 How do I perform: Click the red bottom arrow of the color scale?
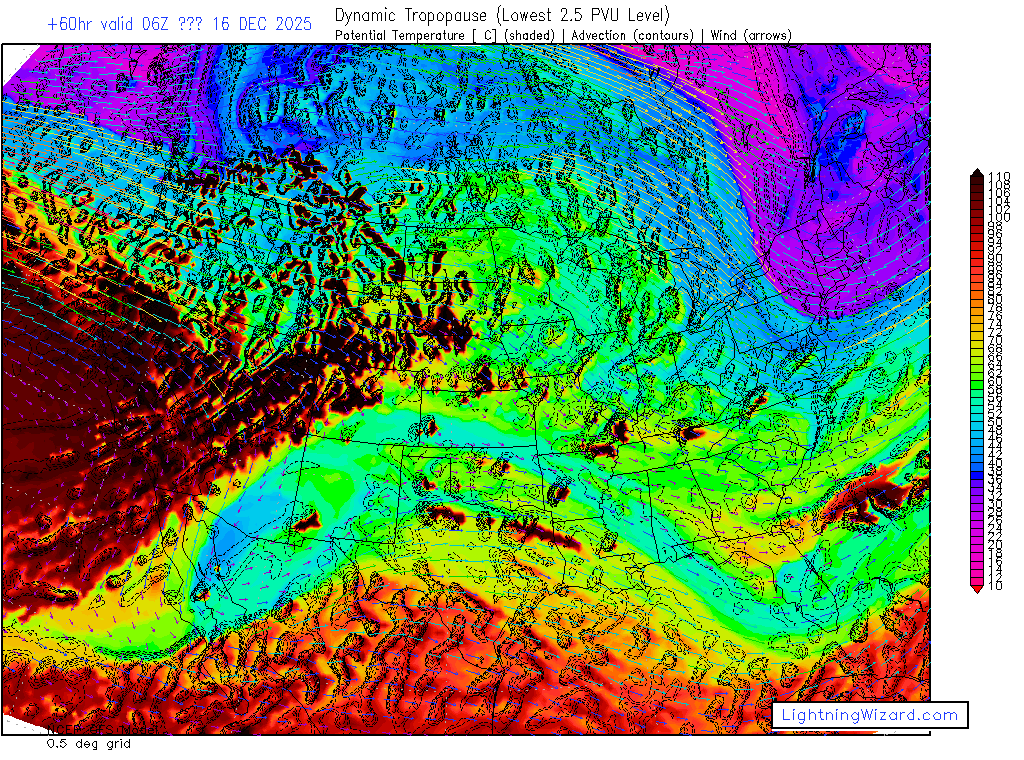[976, 588]
